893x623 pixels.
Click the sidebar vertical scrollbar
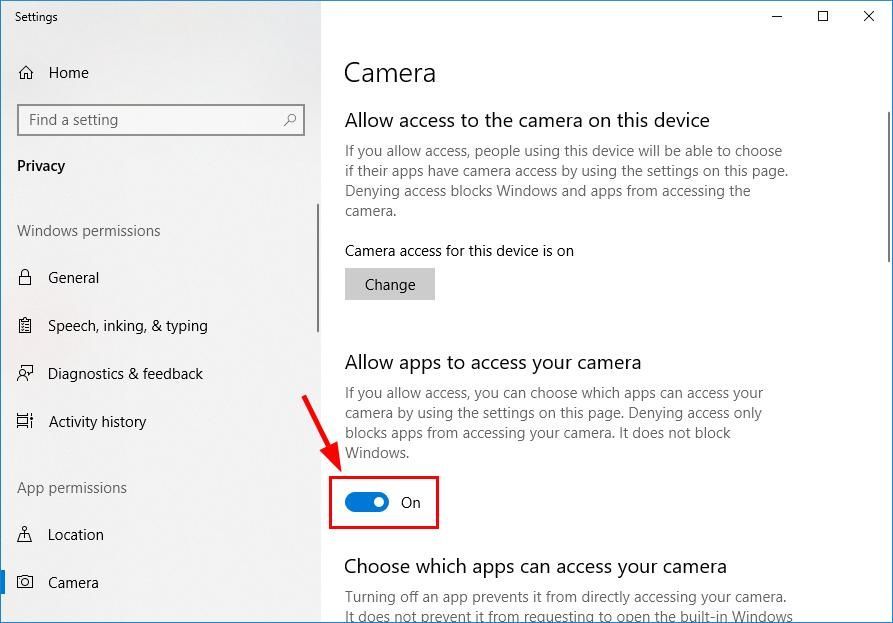(x=318, y=267)
